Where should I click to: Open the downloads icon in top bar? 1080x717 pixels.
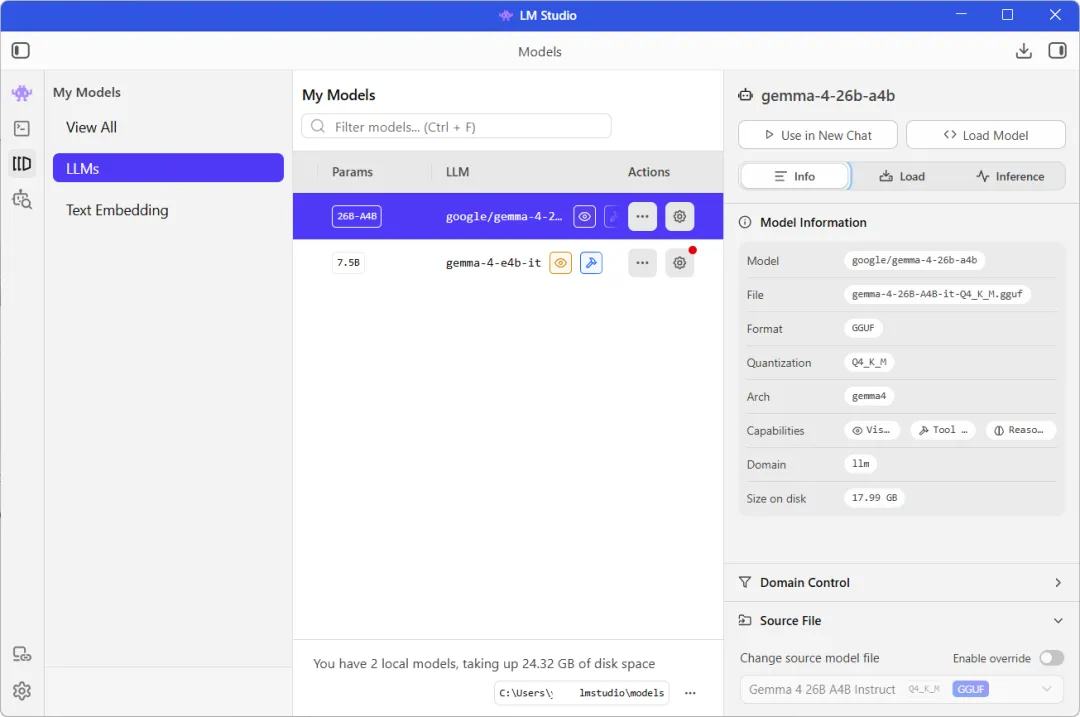(x=1024, y=51)
